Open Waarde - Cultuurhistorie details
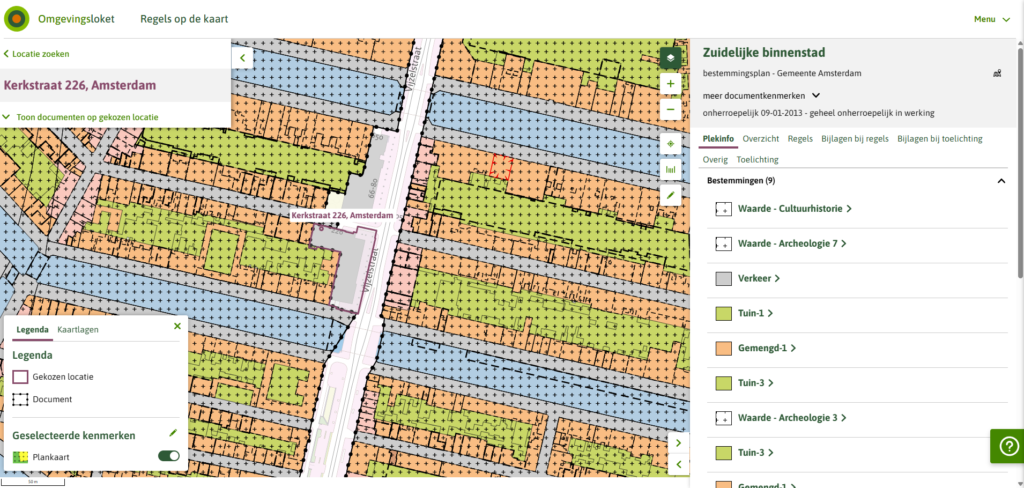 (794, 209)
